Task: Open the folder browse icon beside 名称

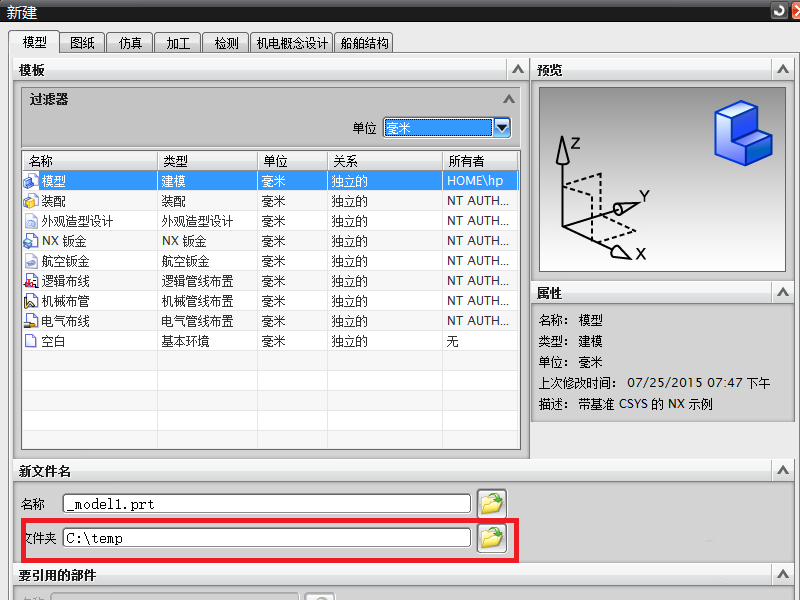Action: pos(491,503)
